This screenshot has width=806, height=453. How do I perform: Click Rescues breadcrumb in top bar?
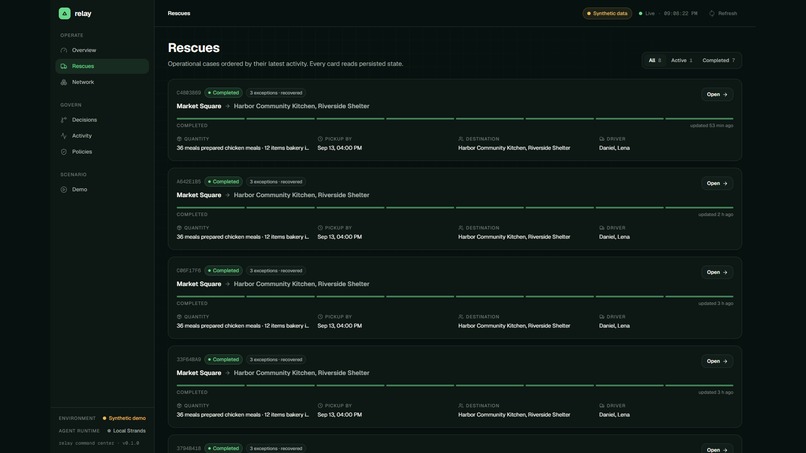tap(179, 13)
